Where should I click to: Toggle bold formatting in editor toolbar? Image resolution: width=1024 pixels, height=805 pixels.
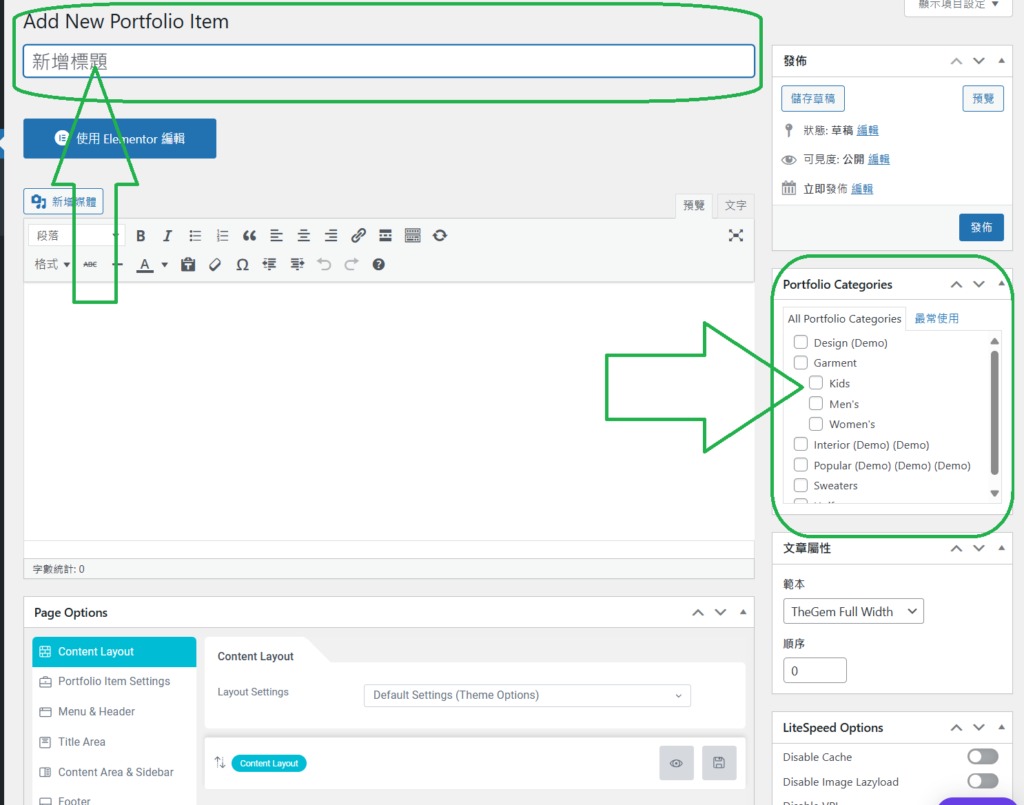[x=141, y=236]
